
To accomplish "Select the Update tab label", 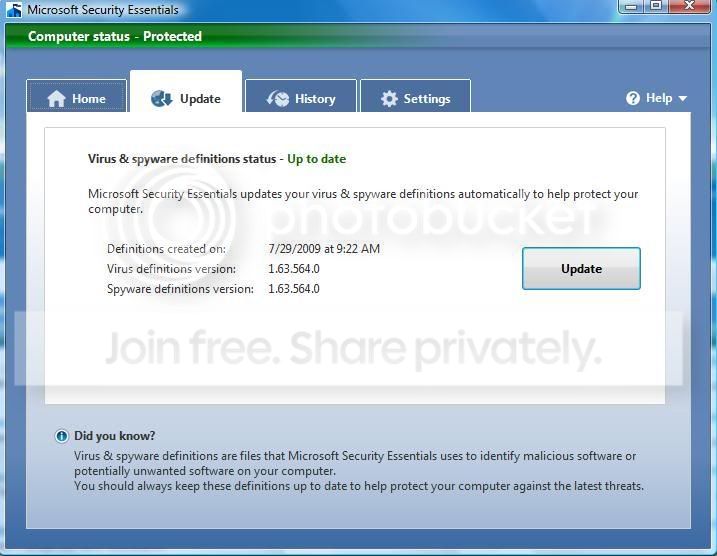I will point(200,99).
